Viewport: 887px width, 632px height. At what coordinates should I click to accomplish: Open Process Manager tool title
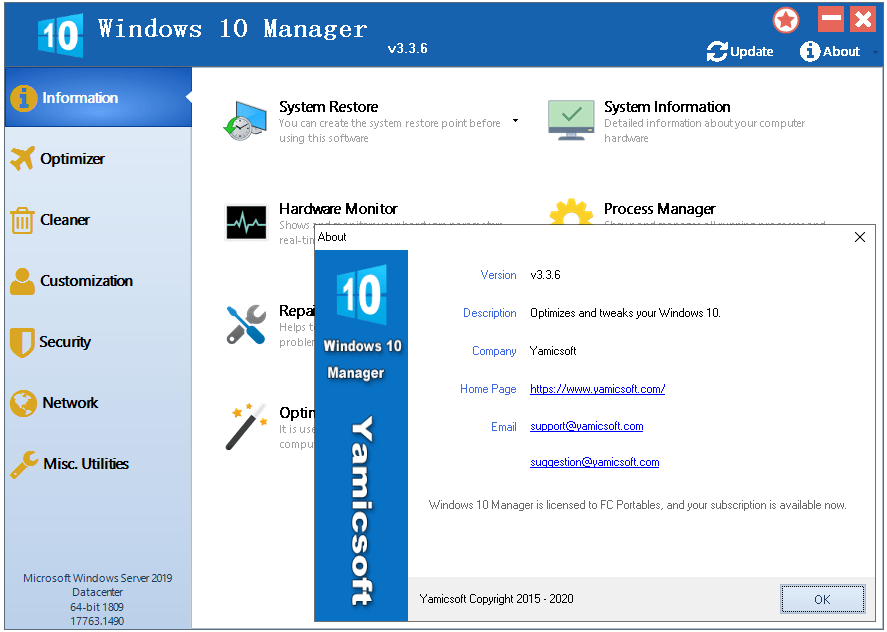660,209
